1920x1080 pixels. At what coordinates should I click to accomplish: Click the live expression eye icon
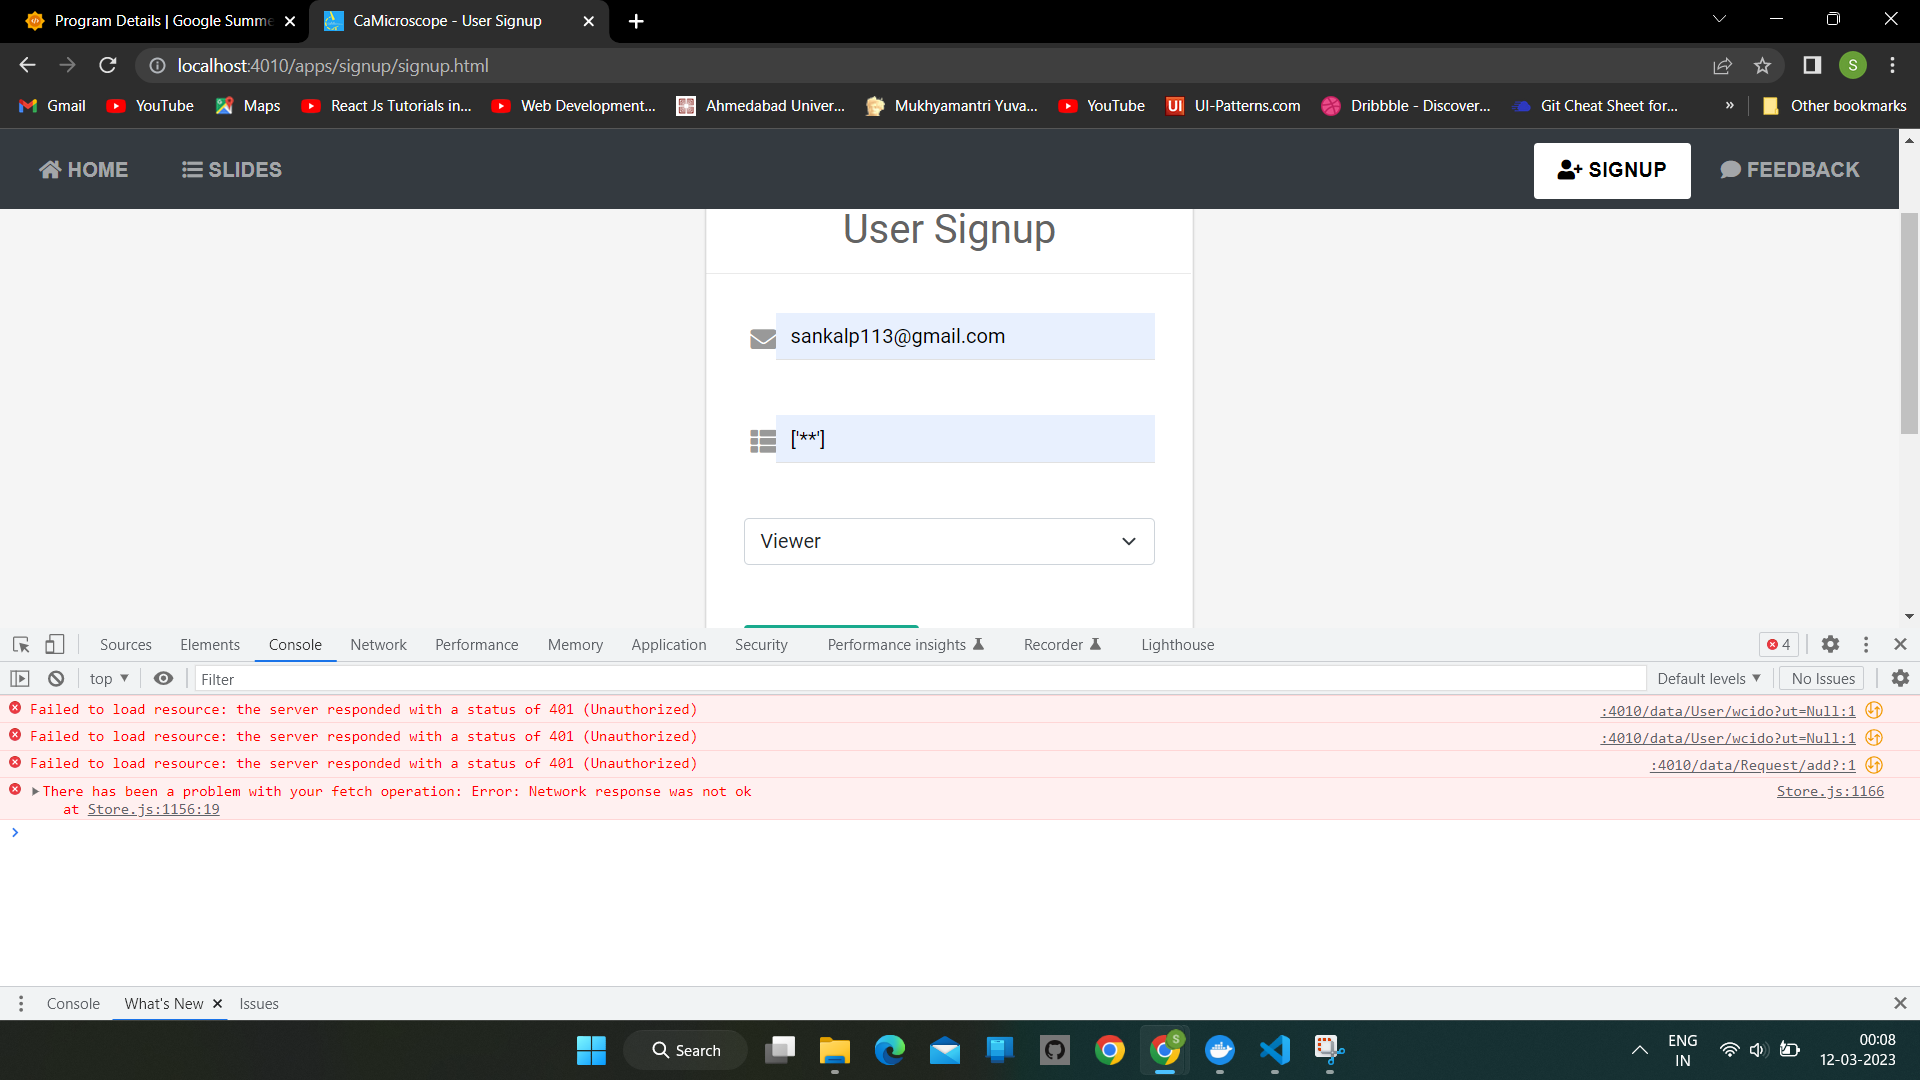[x=163, y=678]
